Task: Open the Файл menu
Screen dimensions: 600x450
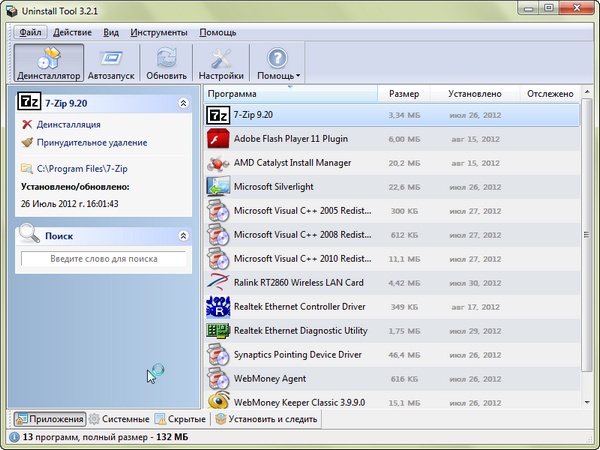Action: pos(29,32)
